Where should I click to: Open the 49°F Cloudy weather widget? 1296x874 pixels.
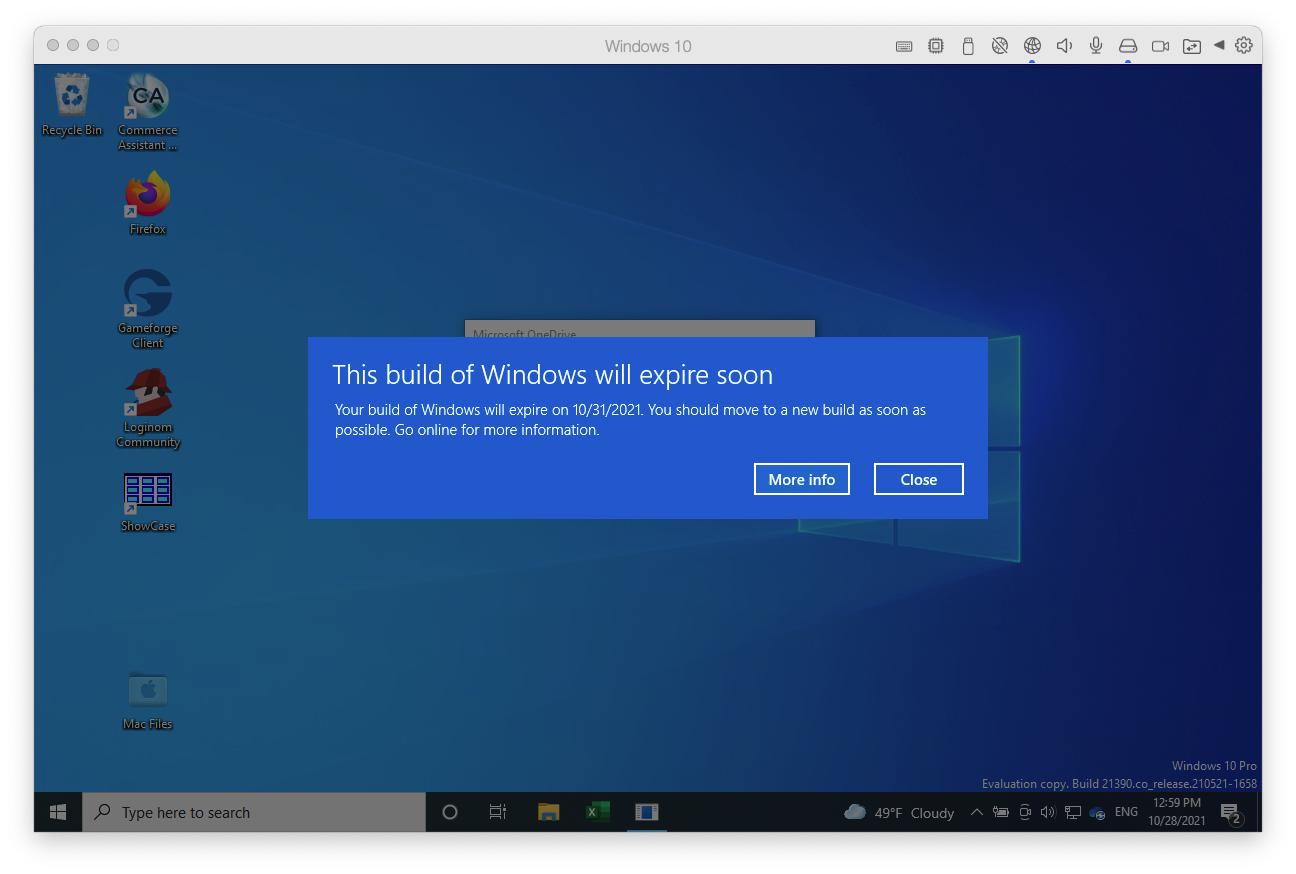899,812
